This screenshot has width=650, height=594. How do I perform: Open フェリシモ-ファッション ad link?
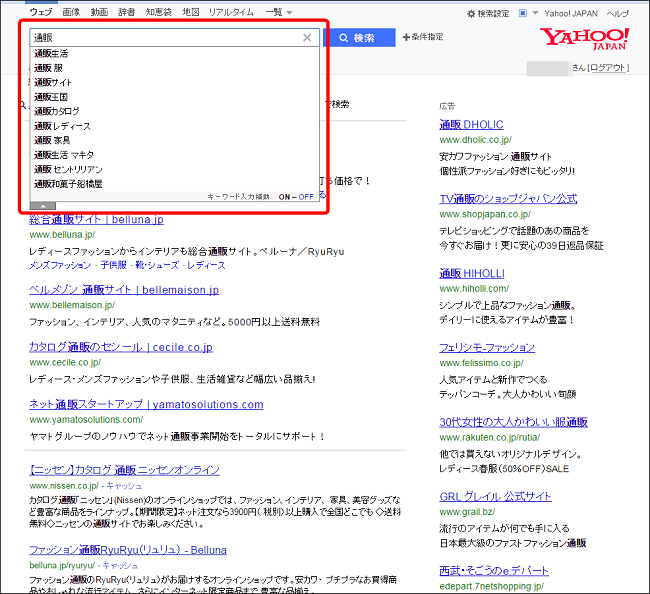tap(487, 347)
